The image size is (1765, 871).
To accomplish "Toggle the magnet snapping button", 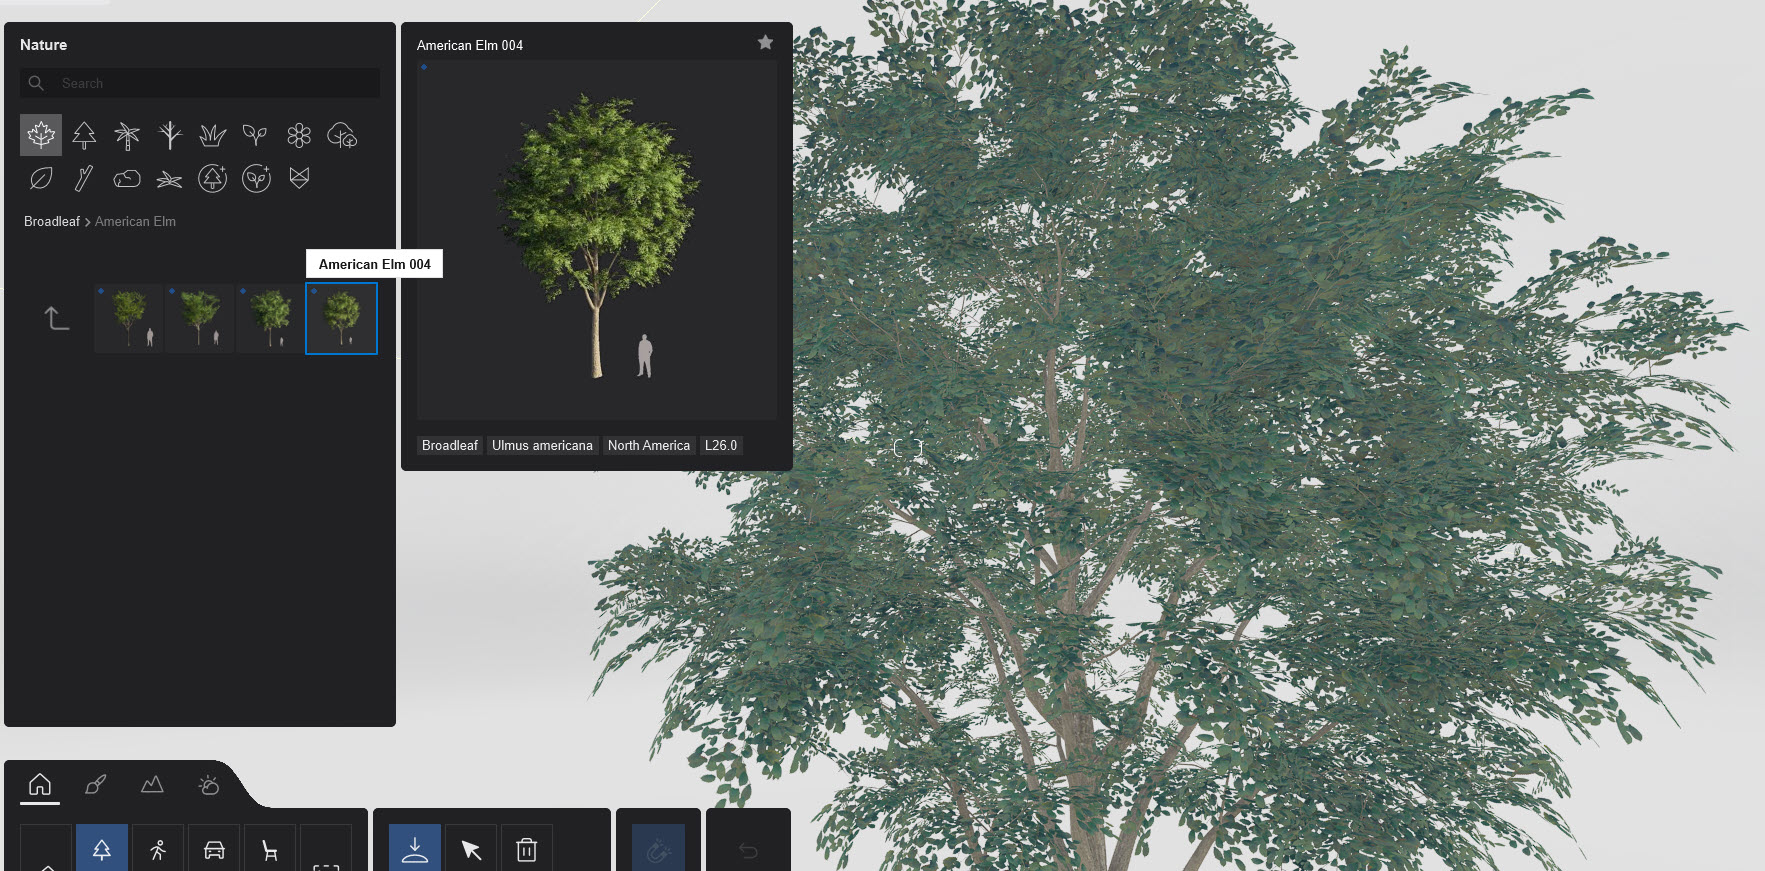I will pos(658,850).
